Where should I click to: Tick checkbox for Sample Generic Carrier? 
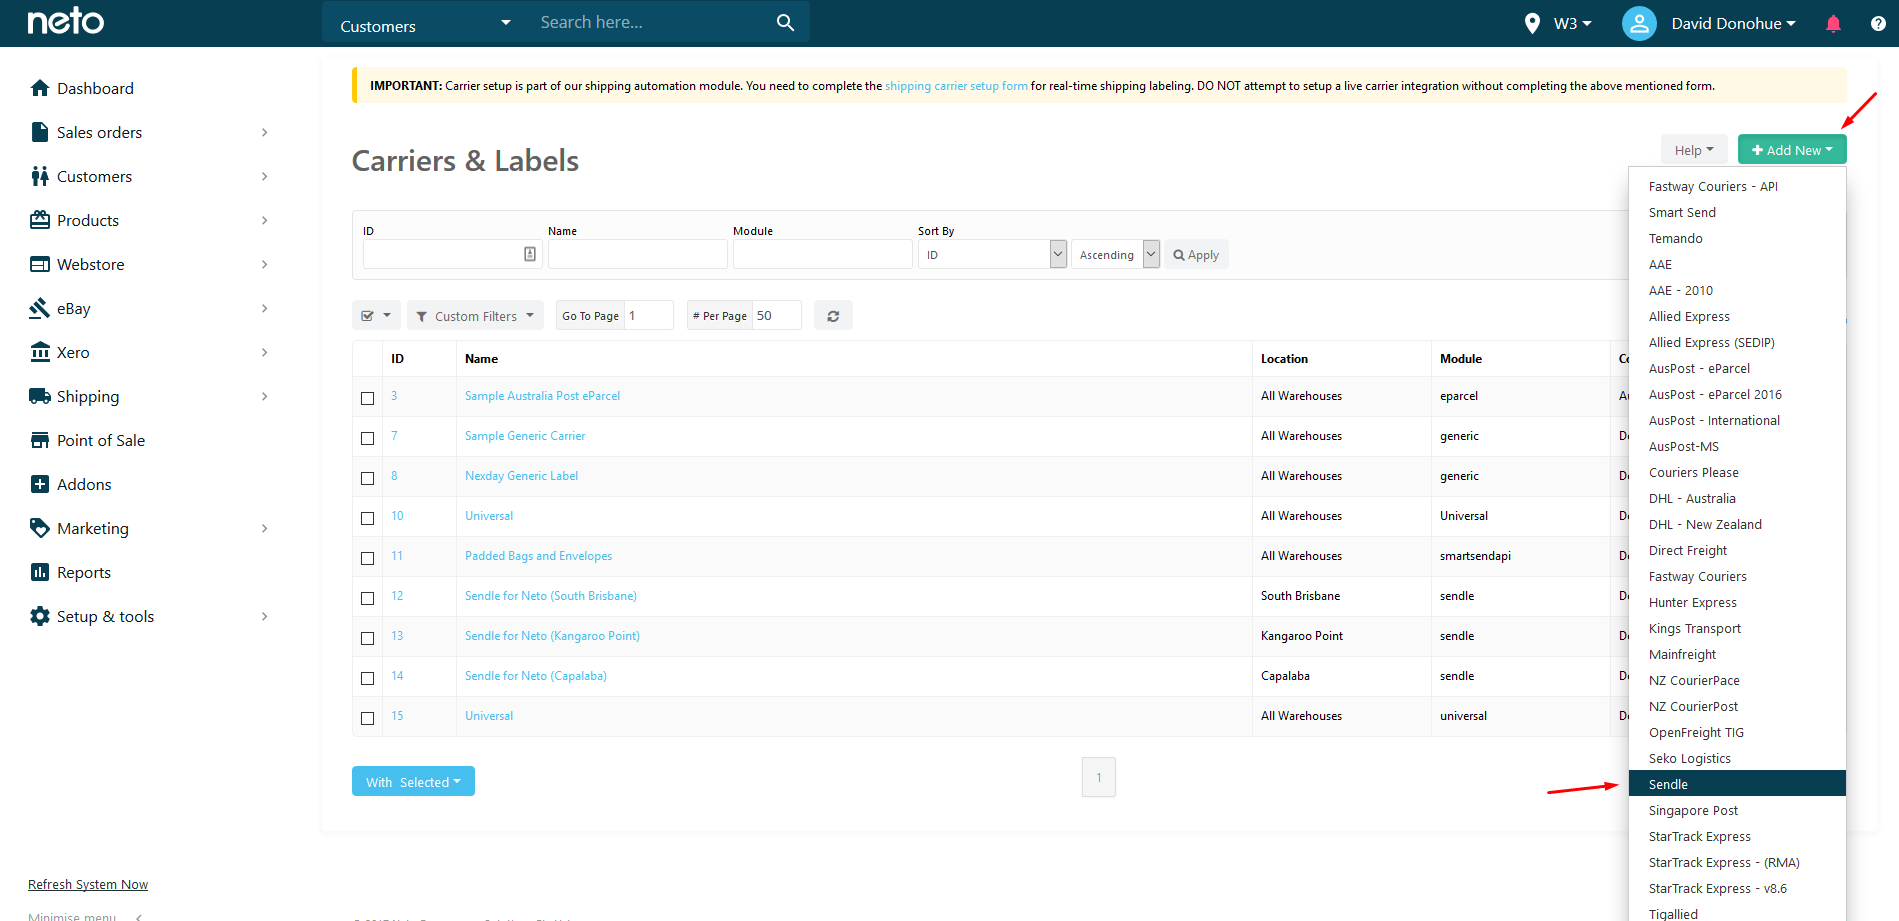pyautogui.click(x=367, y=438)
